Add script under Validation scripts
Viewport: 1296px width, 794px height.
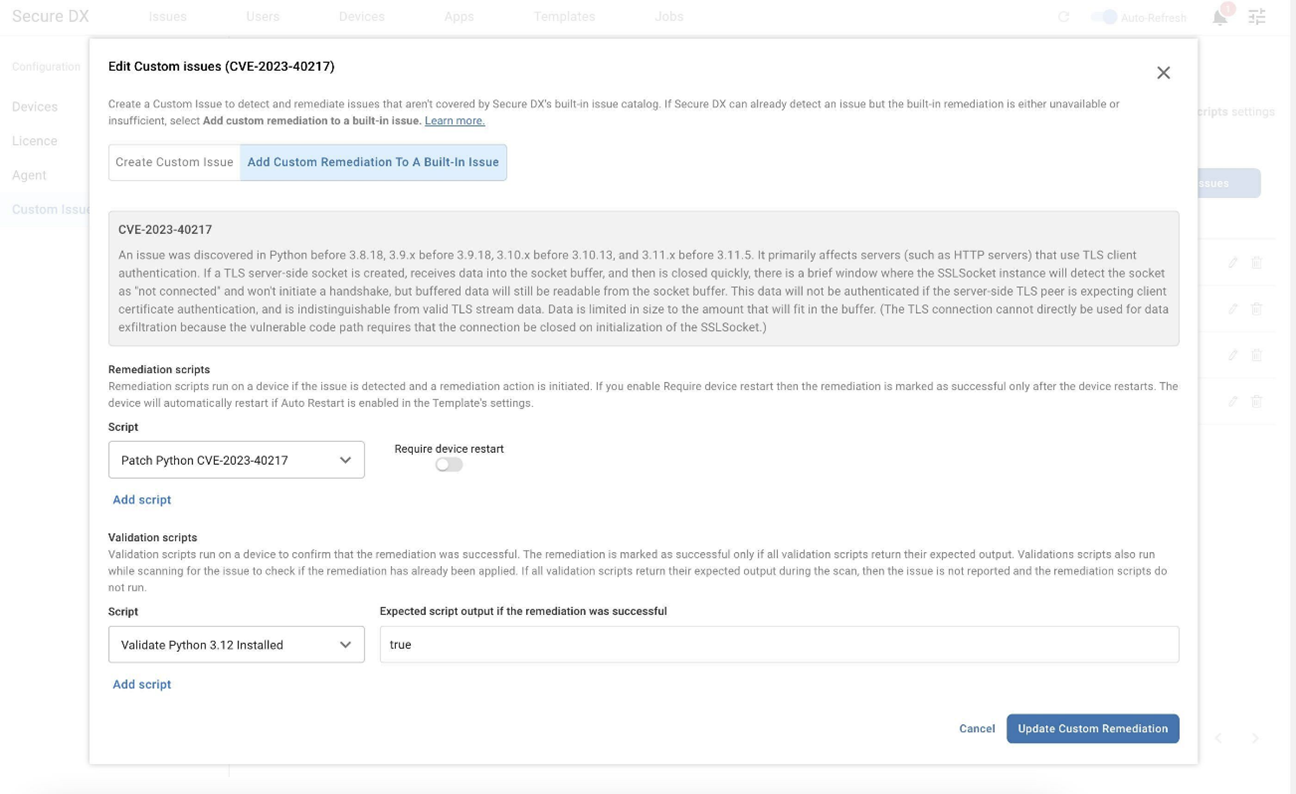tap(142, 685)
